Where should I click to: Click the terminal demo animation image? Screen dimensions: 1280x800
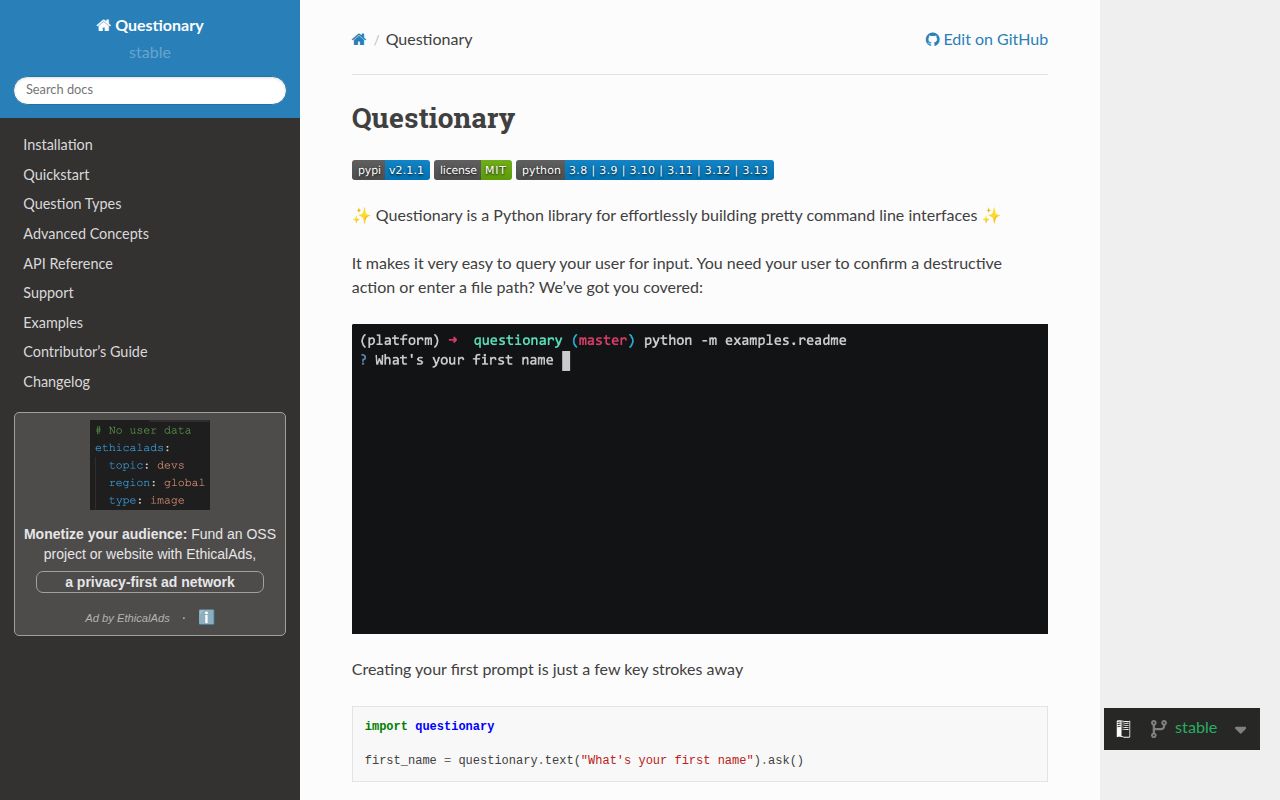[x=700, y=479]
